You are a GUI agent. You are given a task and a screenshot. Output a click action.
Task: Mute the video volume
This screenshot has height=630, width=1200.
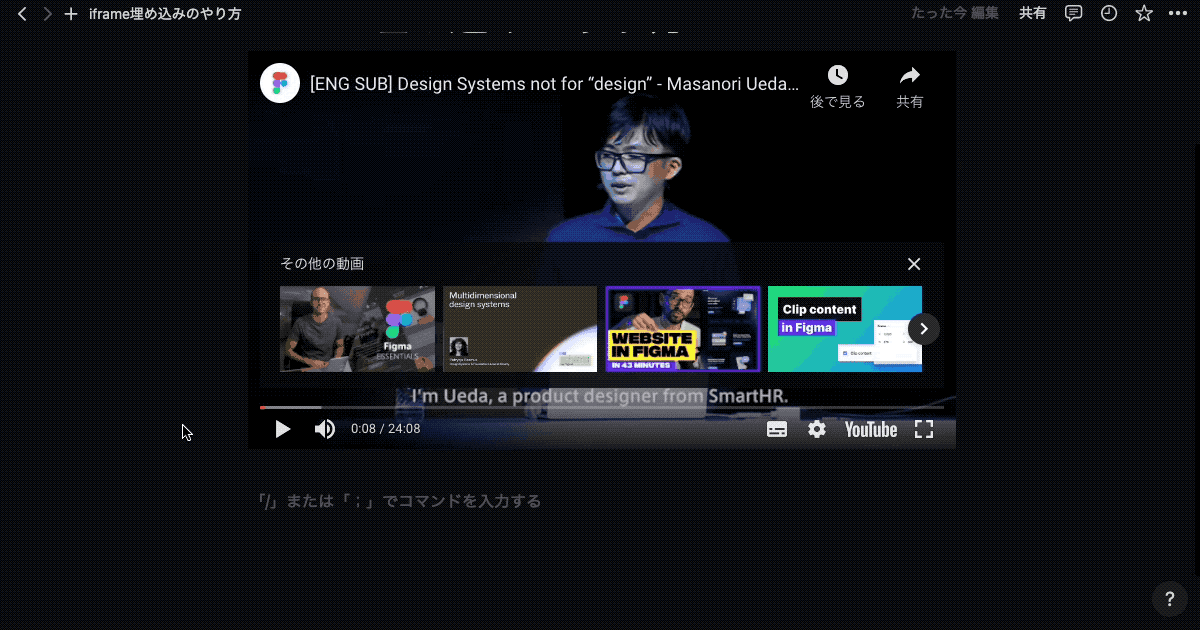point(325,429)
